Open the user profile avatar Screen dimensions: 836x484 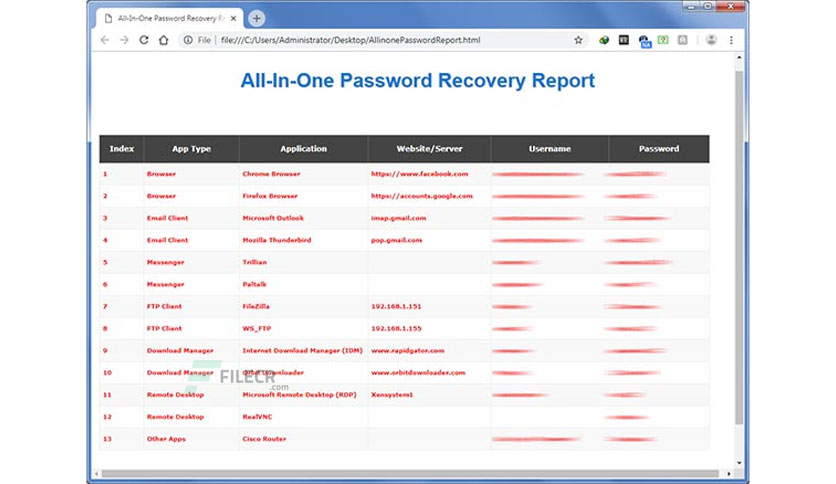711,40
